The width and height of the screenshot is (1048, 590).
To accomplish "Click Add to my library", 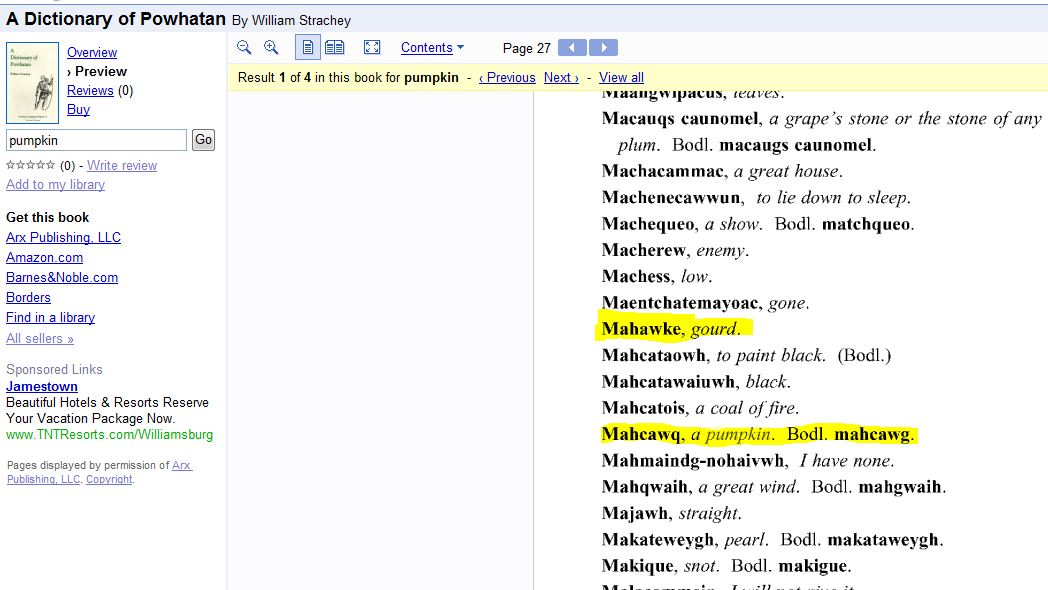I will 55,184.
